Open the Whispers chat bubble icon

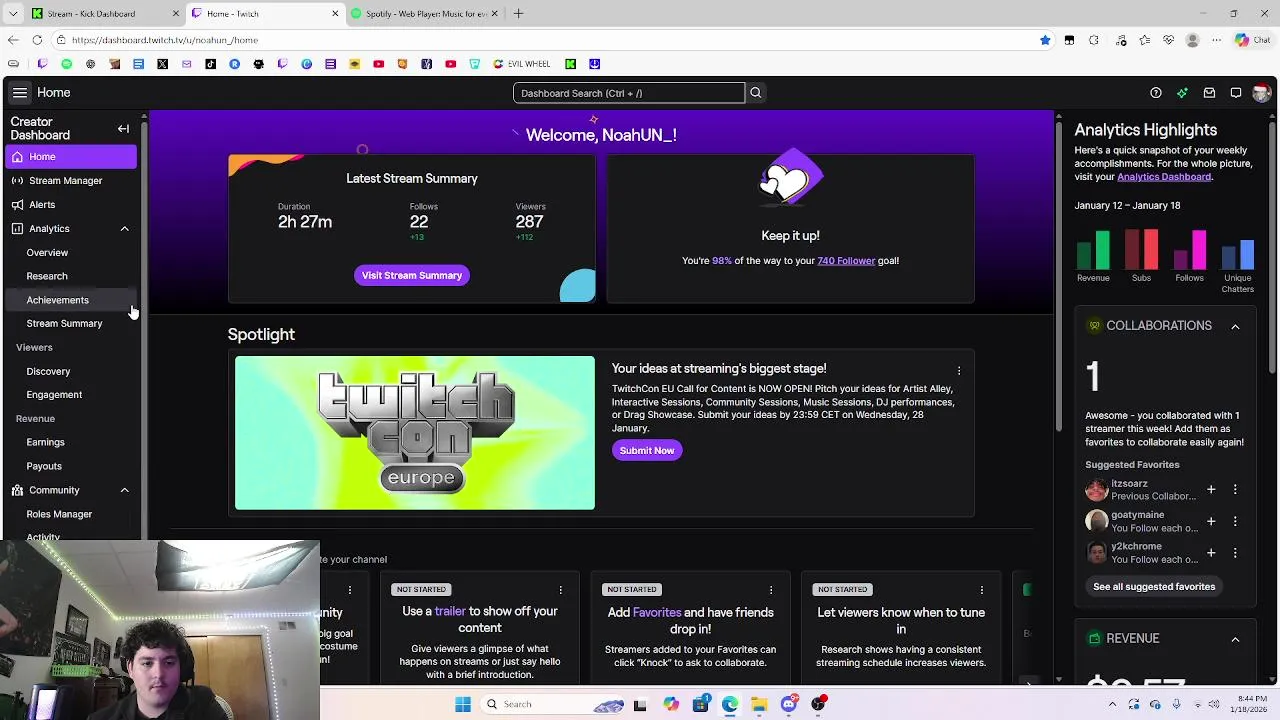click(1236, 93)
